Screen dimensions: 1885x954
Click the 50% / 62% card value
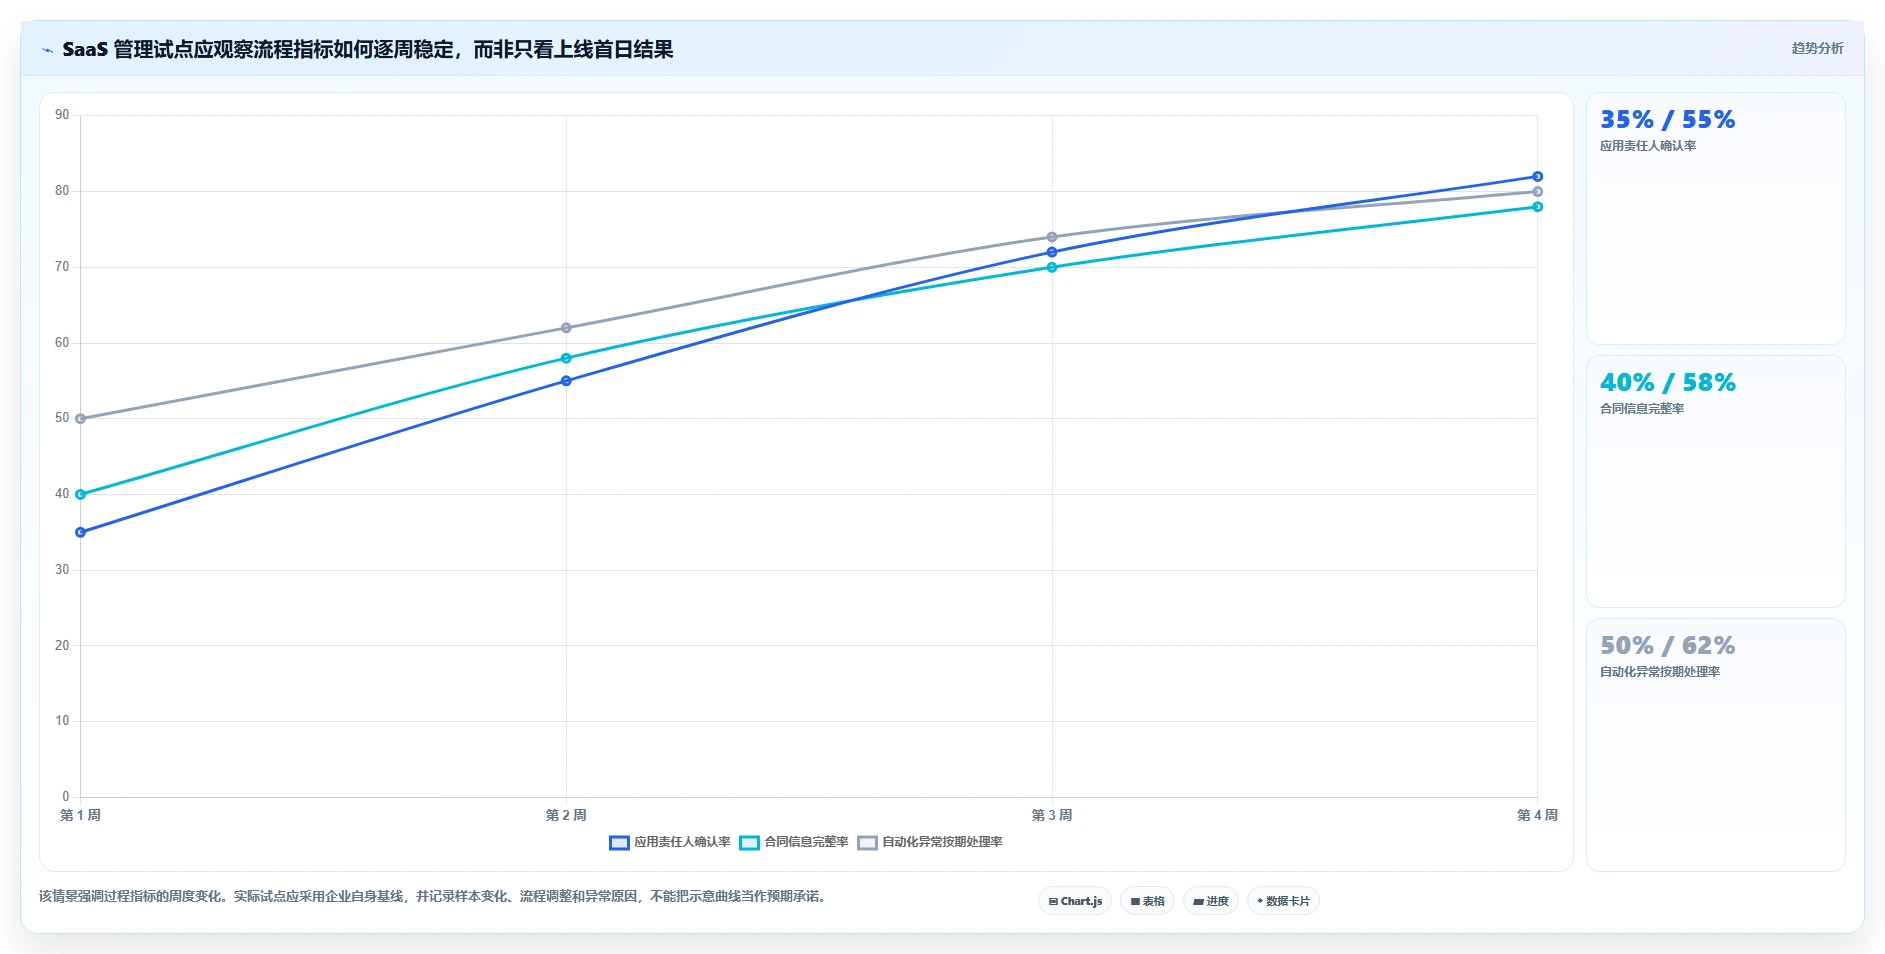(x=1667, y=646)
